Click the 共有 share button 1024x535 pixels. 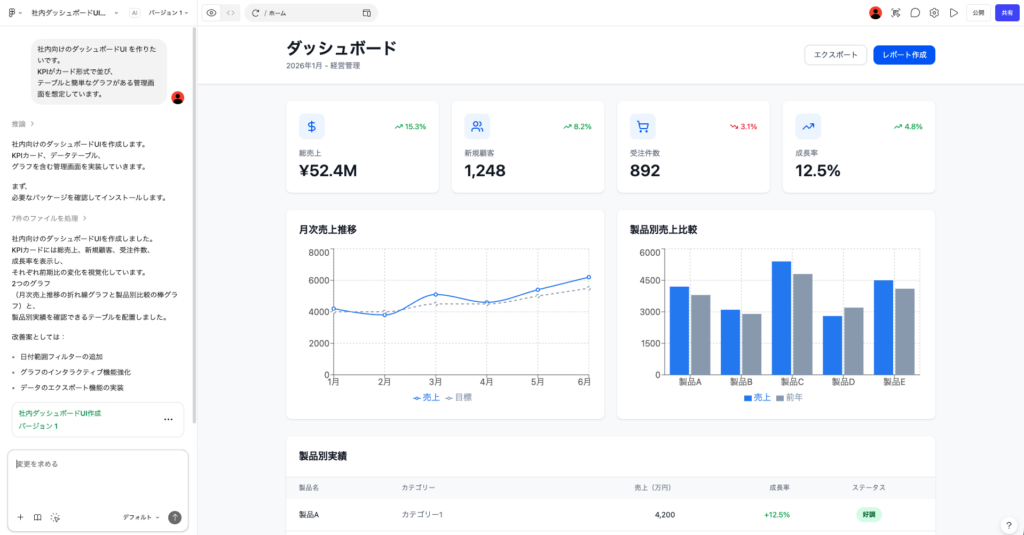[1005, 13]
